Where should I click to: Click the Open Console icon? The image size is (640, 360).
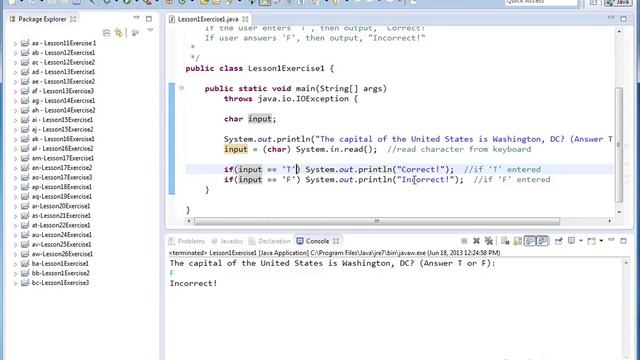click(591, 241)
